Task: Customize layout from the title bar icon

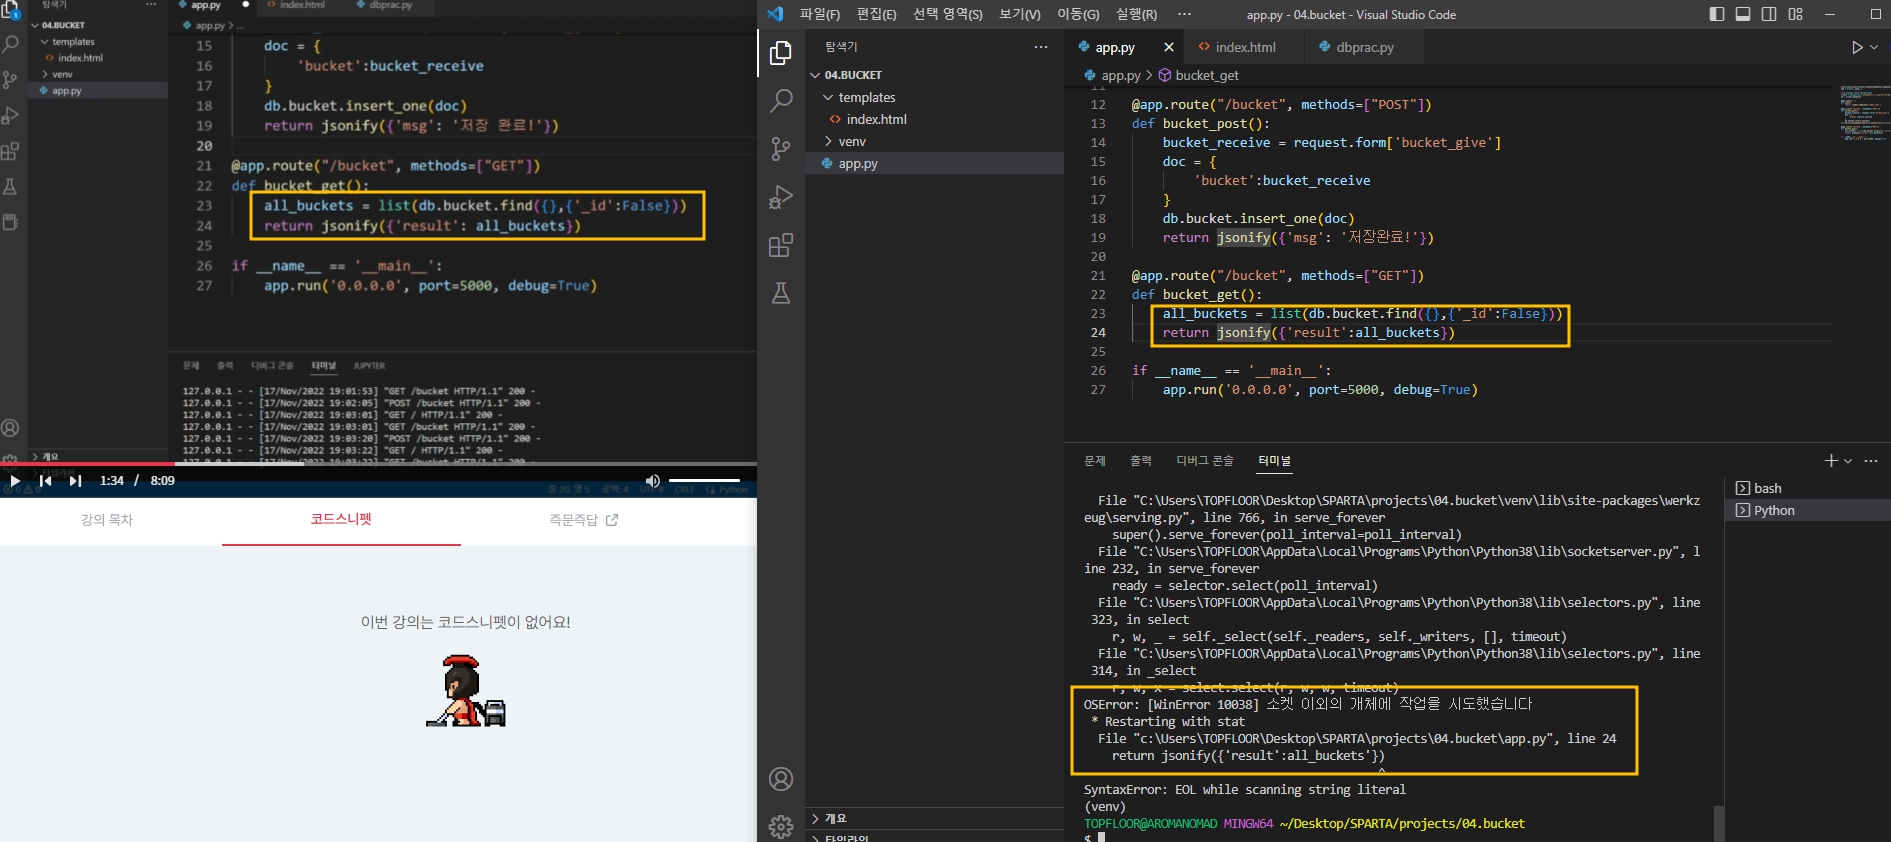Action: [1796, 14]
